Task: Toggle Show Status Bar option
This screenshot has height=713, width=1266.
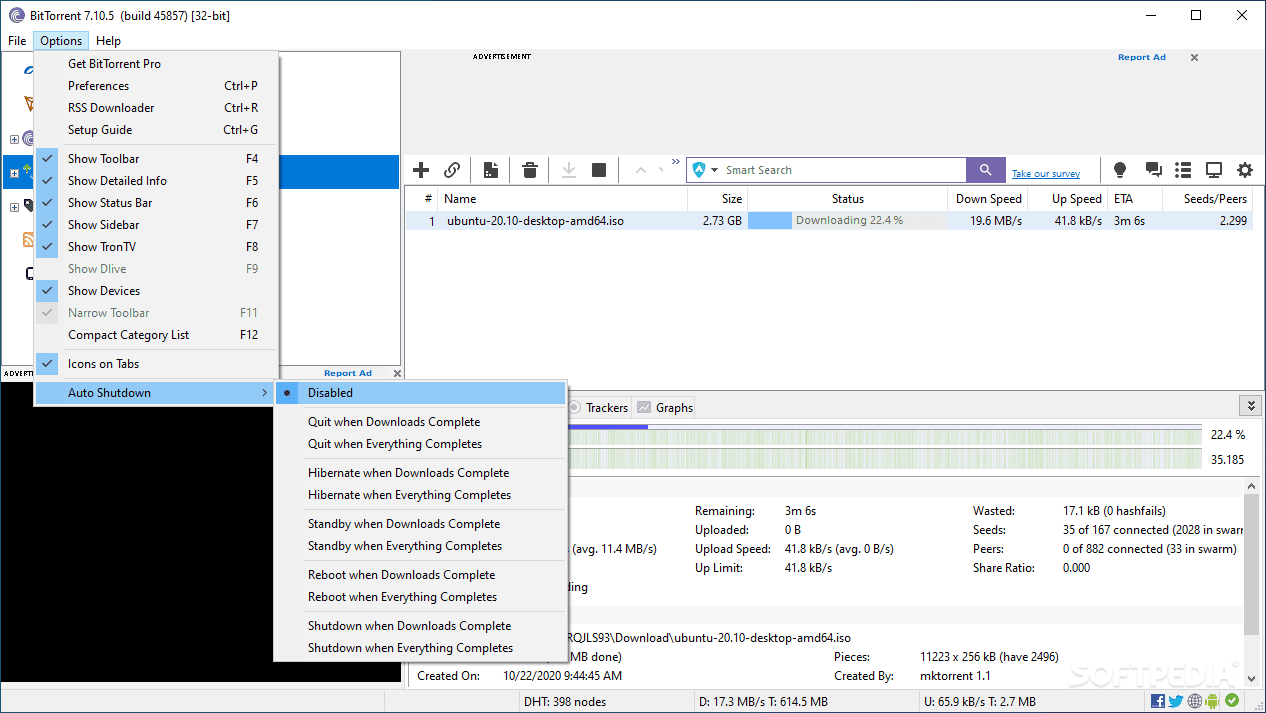Action: click(x=157, y=203)
